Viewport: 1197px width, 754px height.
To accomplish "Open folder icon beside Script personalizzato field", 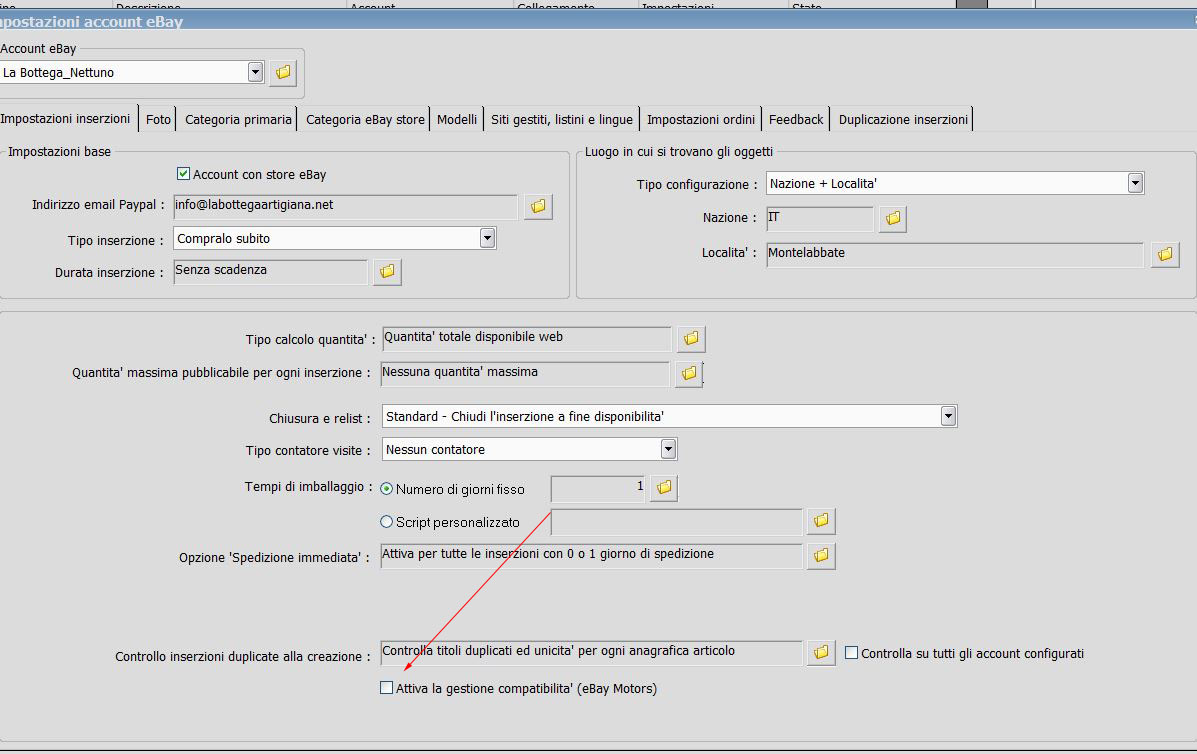I will click(821, 520).
